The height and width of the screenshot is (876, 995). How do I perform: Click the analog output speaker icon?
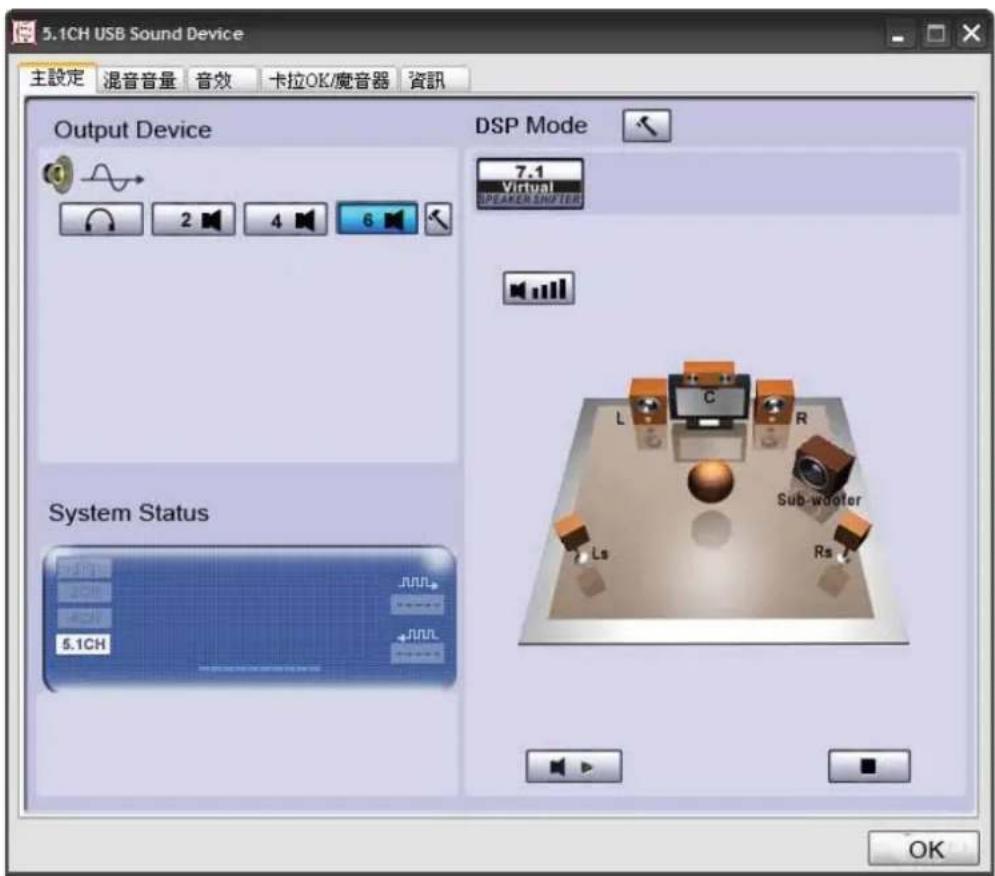[x=58, y=174]
